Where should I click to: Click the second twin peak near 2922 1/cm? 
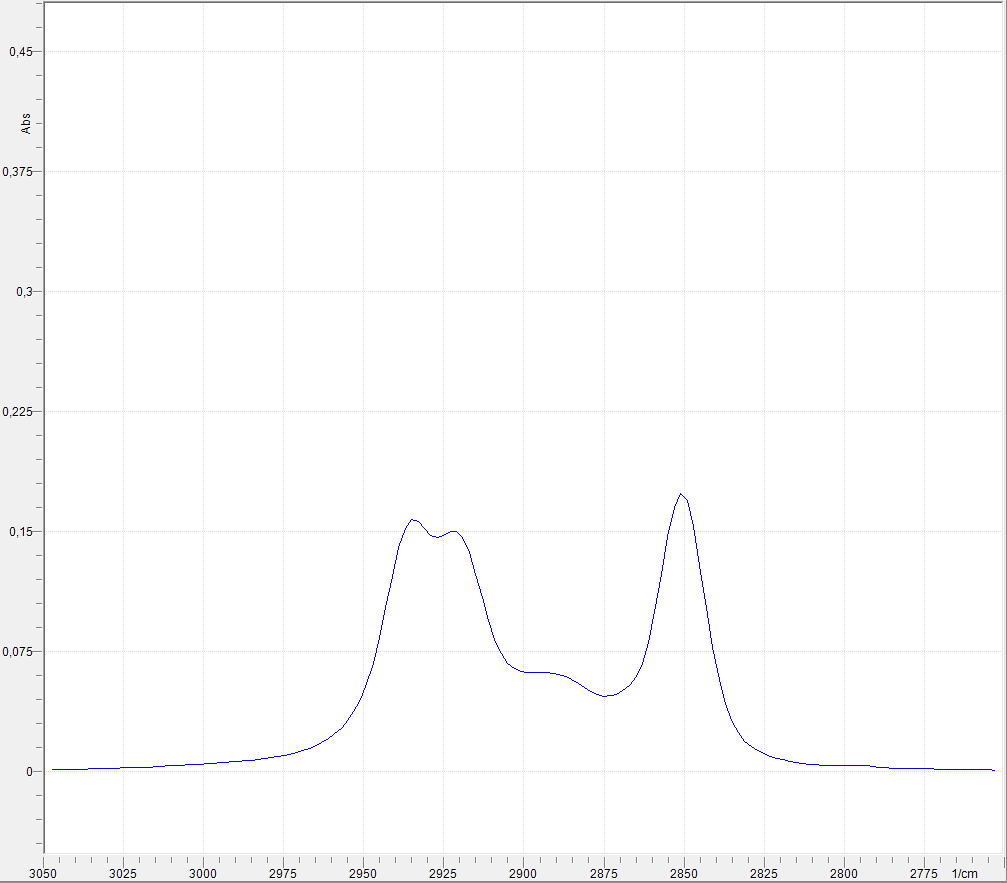click(x=454, y=531)
